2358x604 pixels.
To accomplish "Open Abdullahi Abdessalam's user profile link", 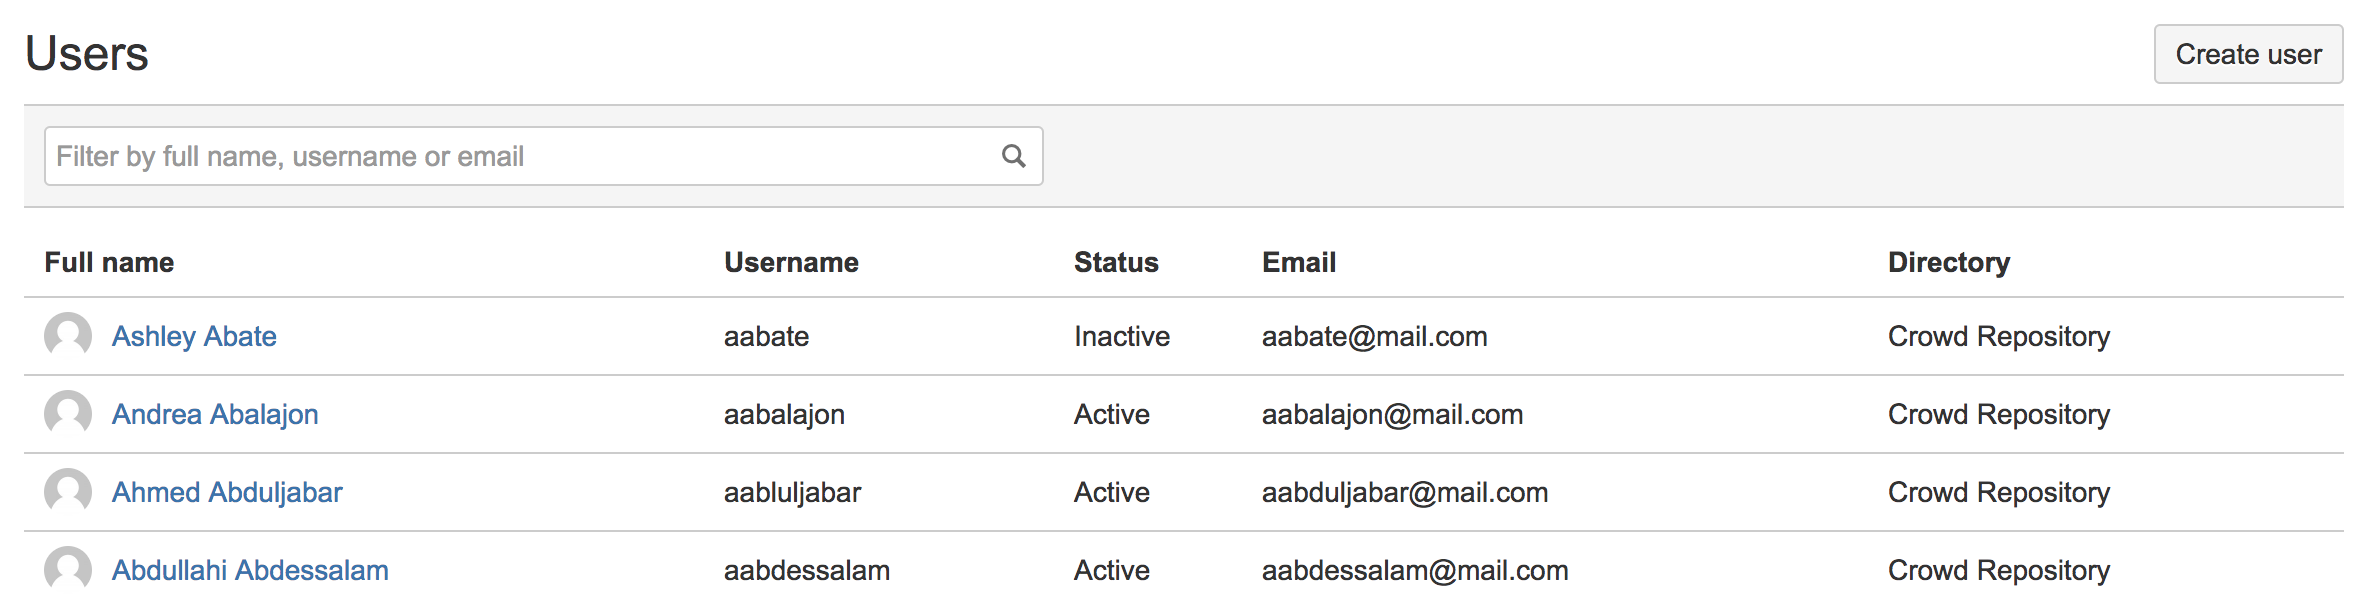I will click(250, 570).
